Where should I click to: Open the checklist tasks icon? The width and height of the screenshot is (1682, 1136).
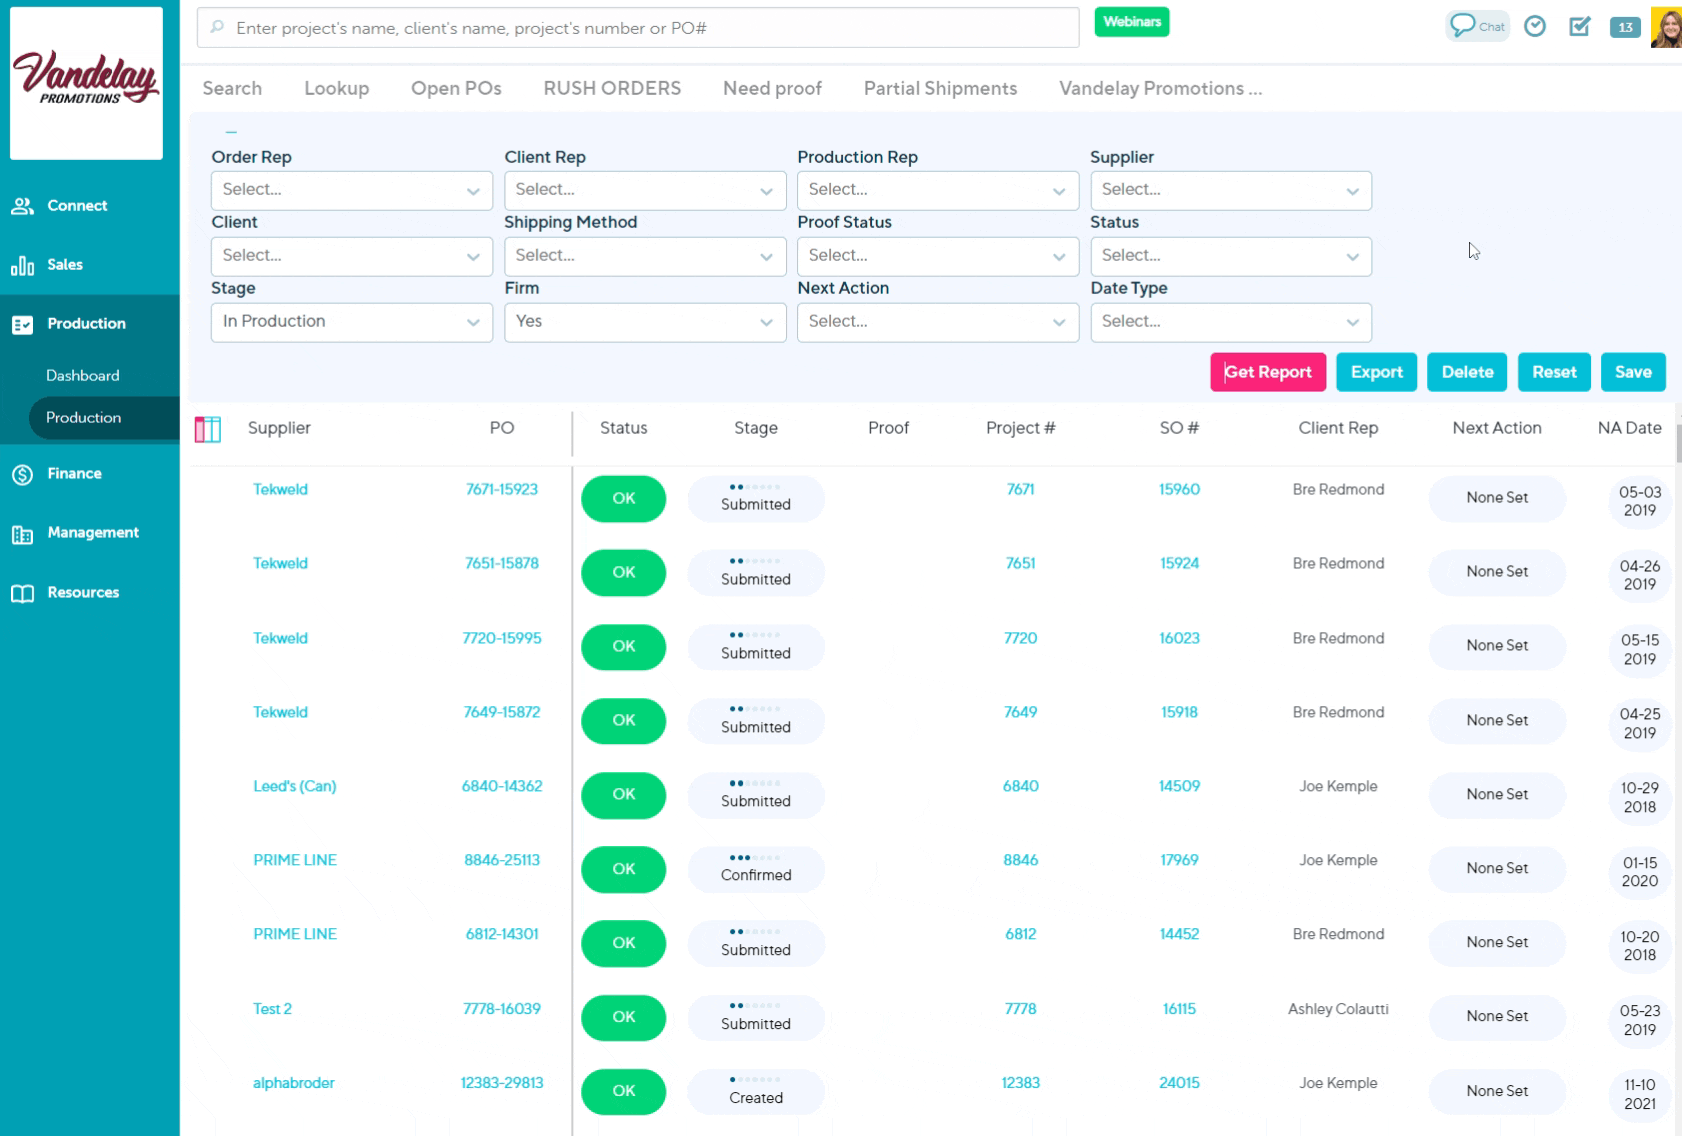1579,27
